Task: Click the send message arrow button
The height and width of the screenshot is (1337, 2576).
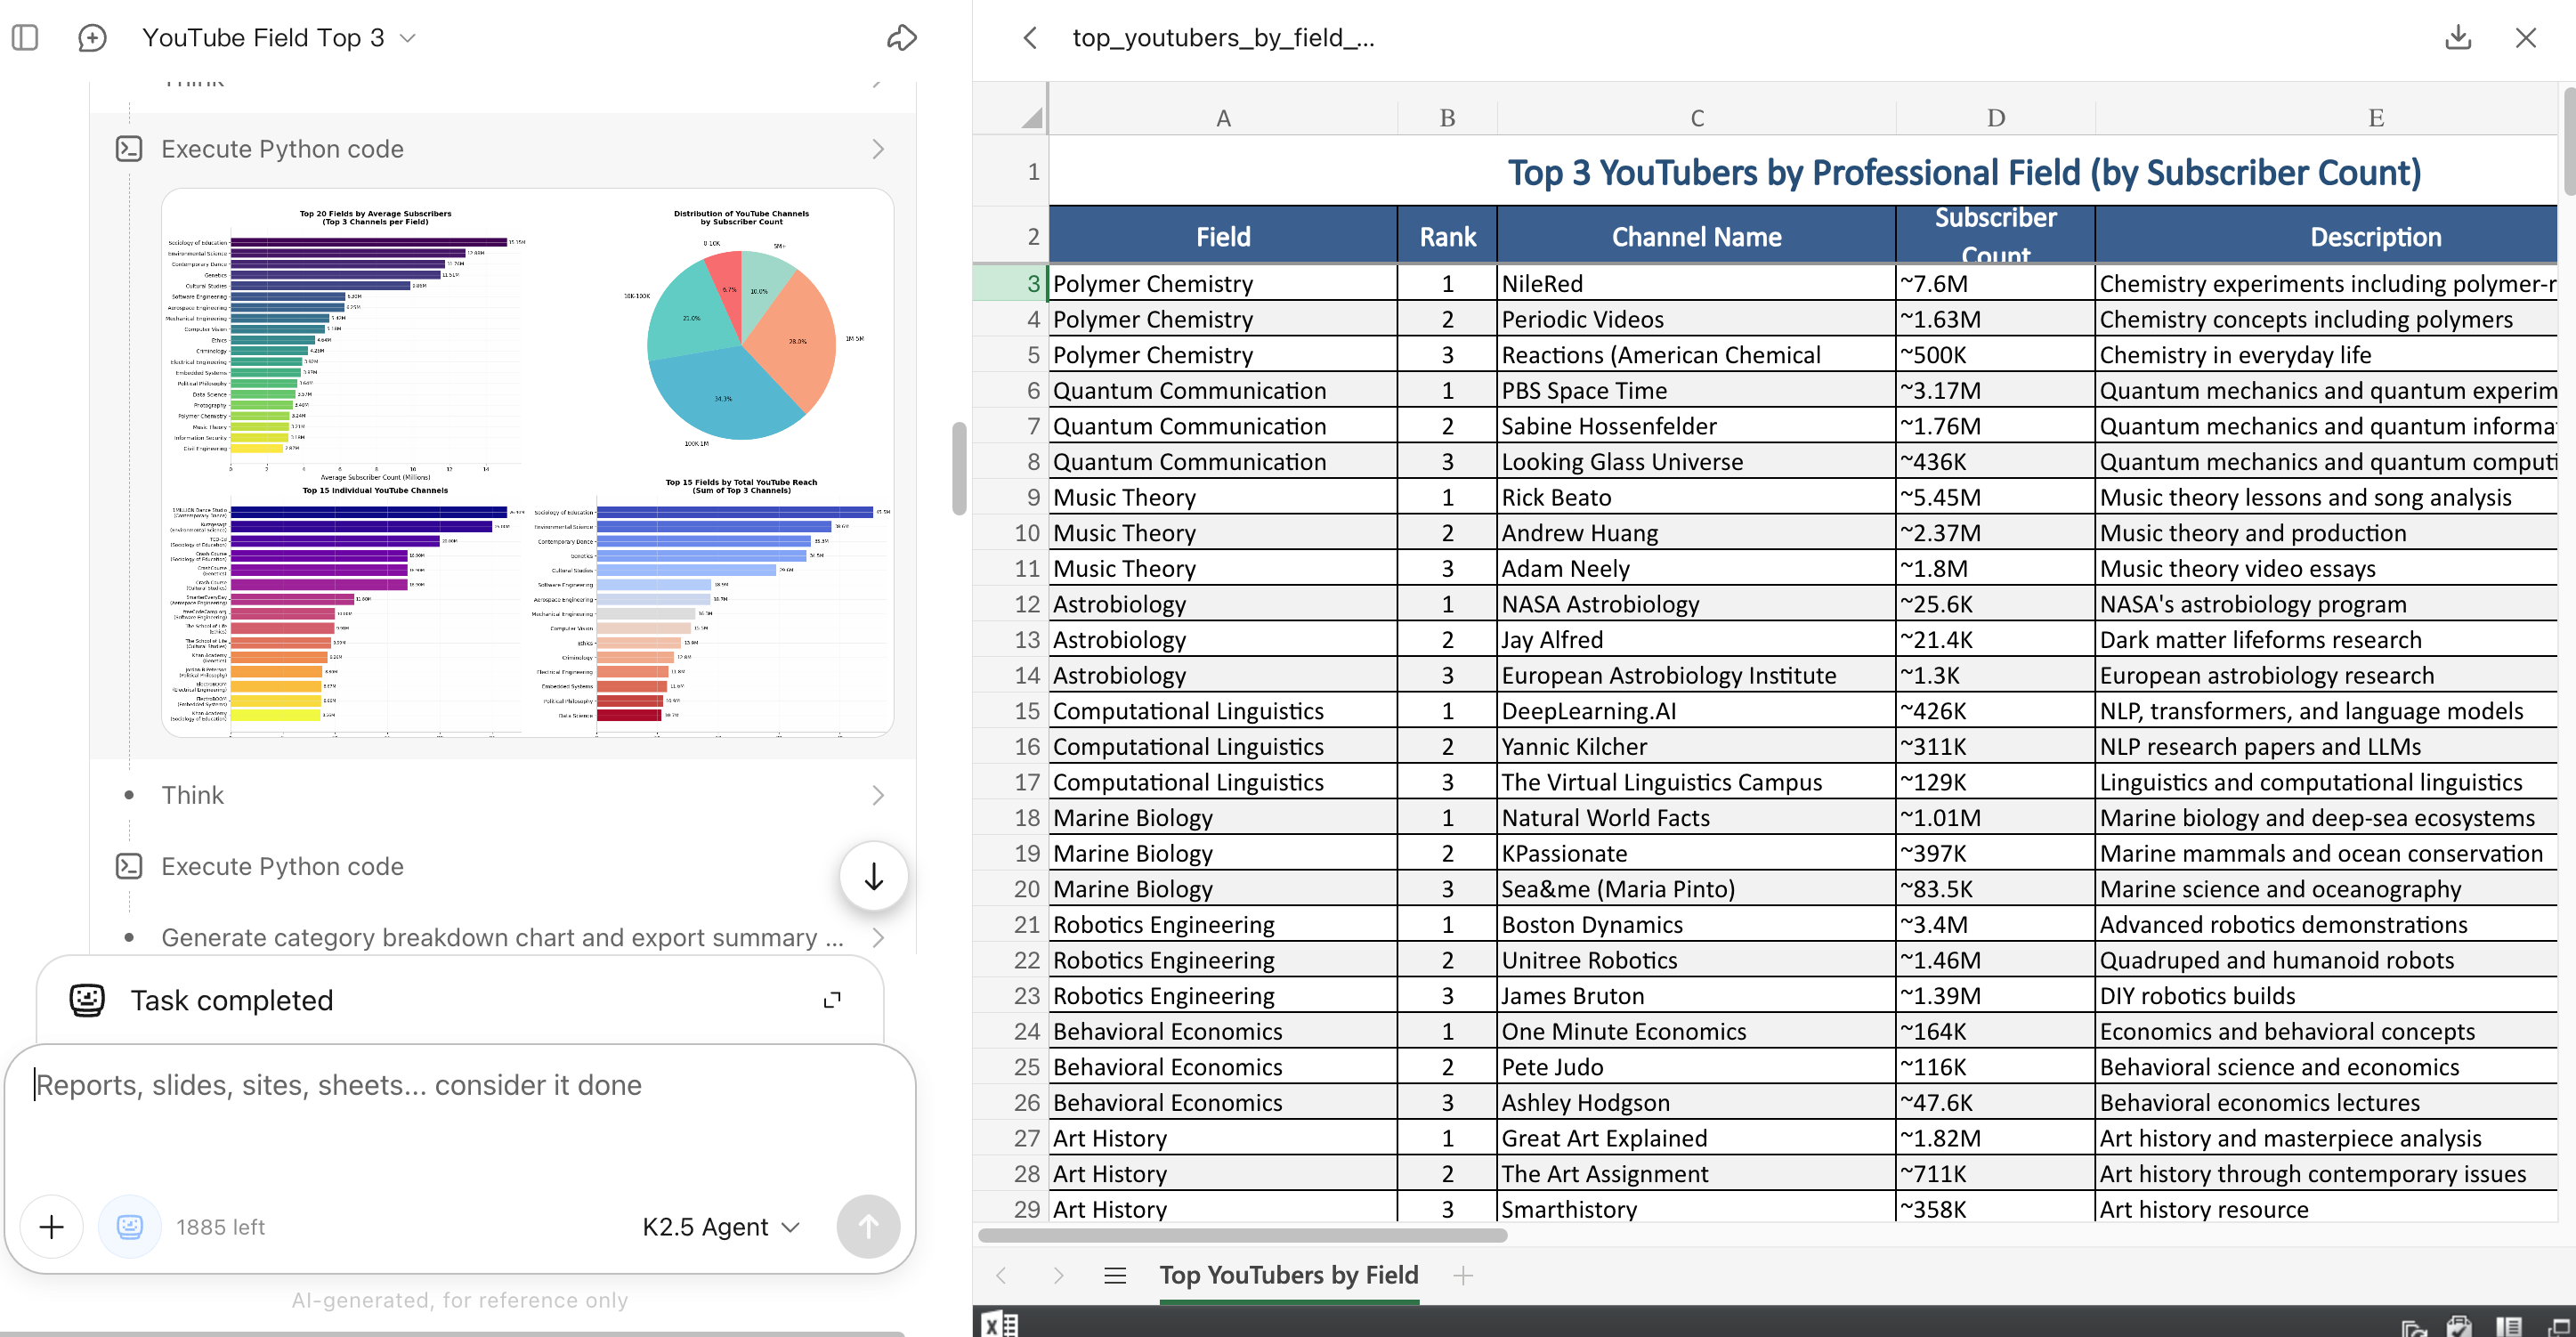Action: point(867,1226)
